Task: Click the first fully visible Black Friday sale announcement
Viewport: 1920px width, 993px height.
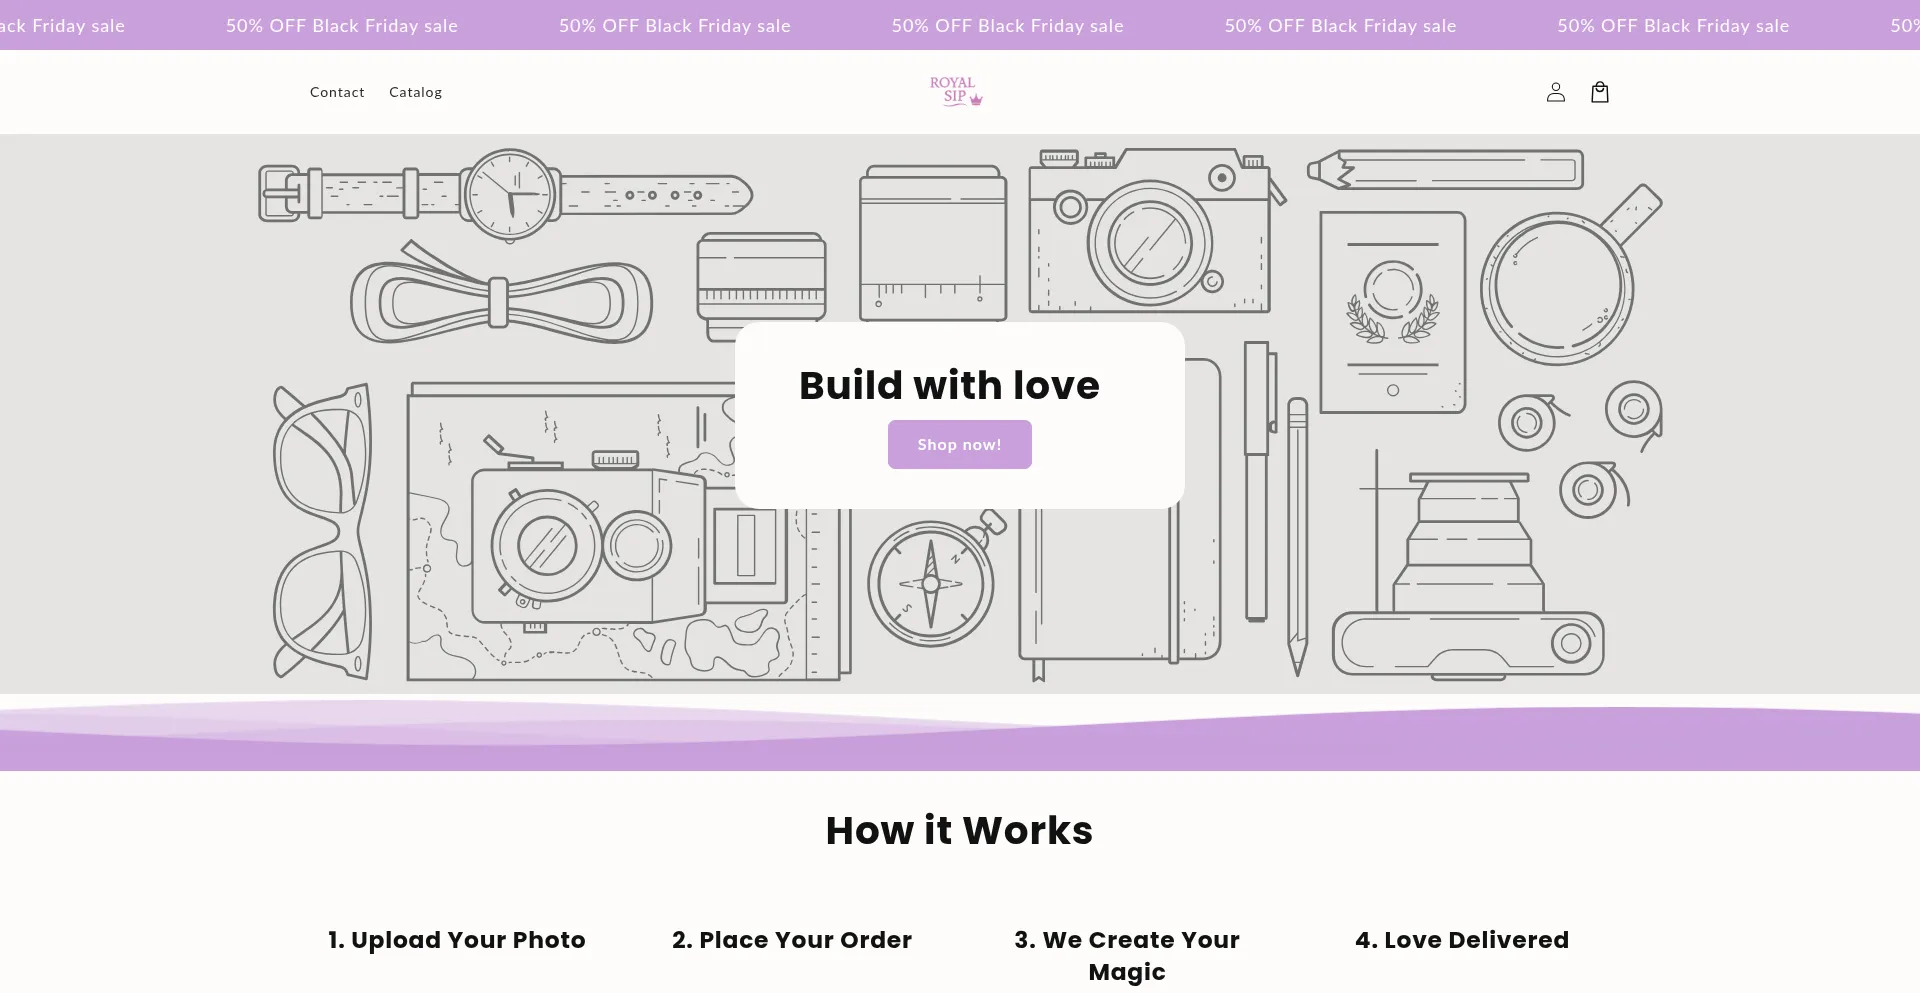Action: (x=342, y=26)
